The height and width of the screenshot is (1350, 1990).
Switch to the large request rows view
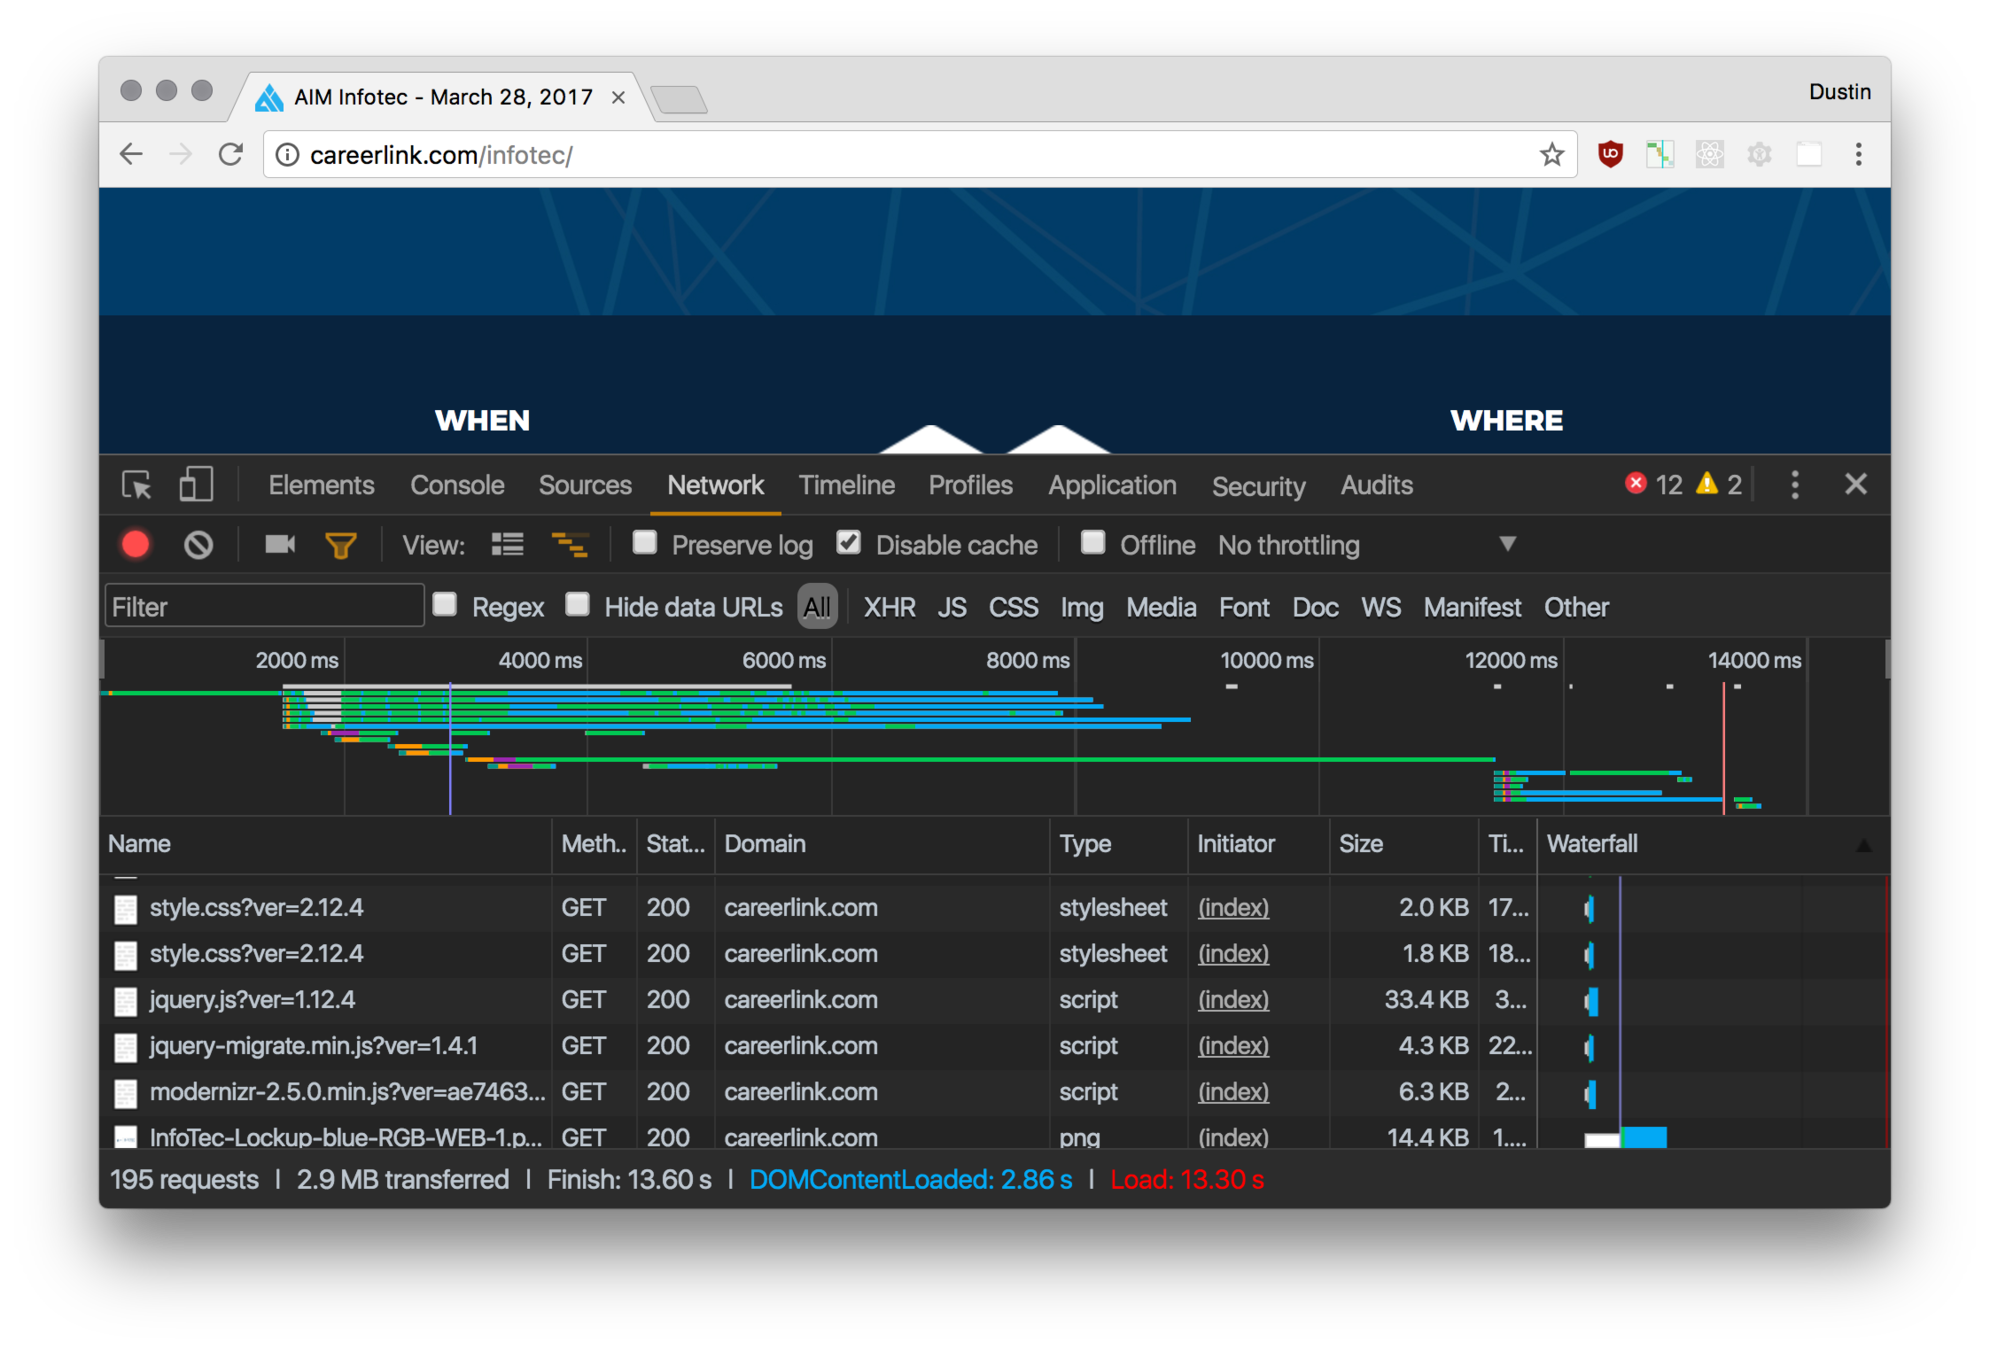tap(507, 545)
